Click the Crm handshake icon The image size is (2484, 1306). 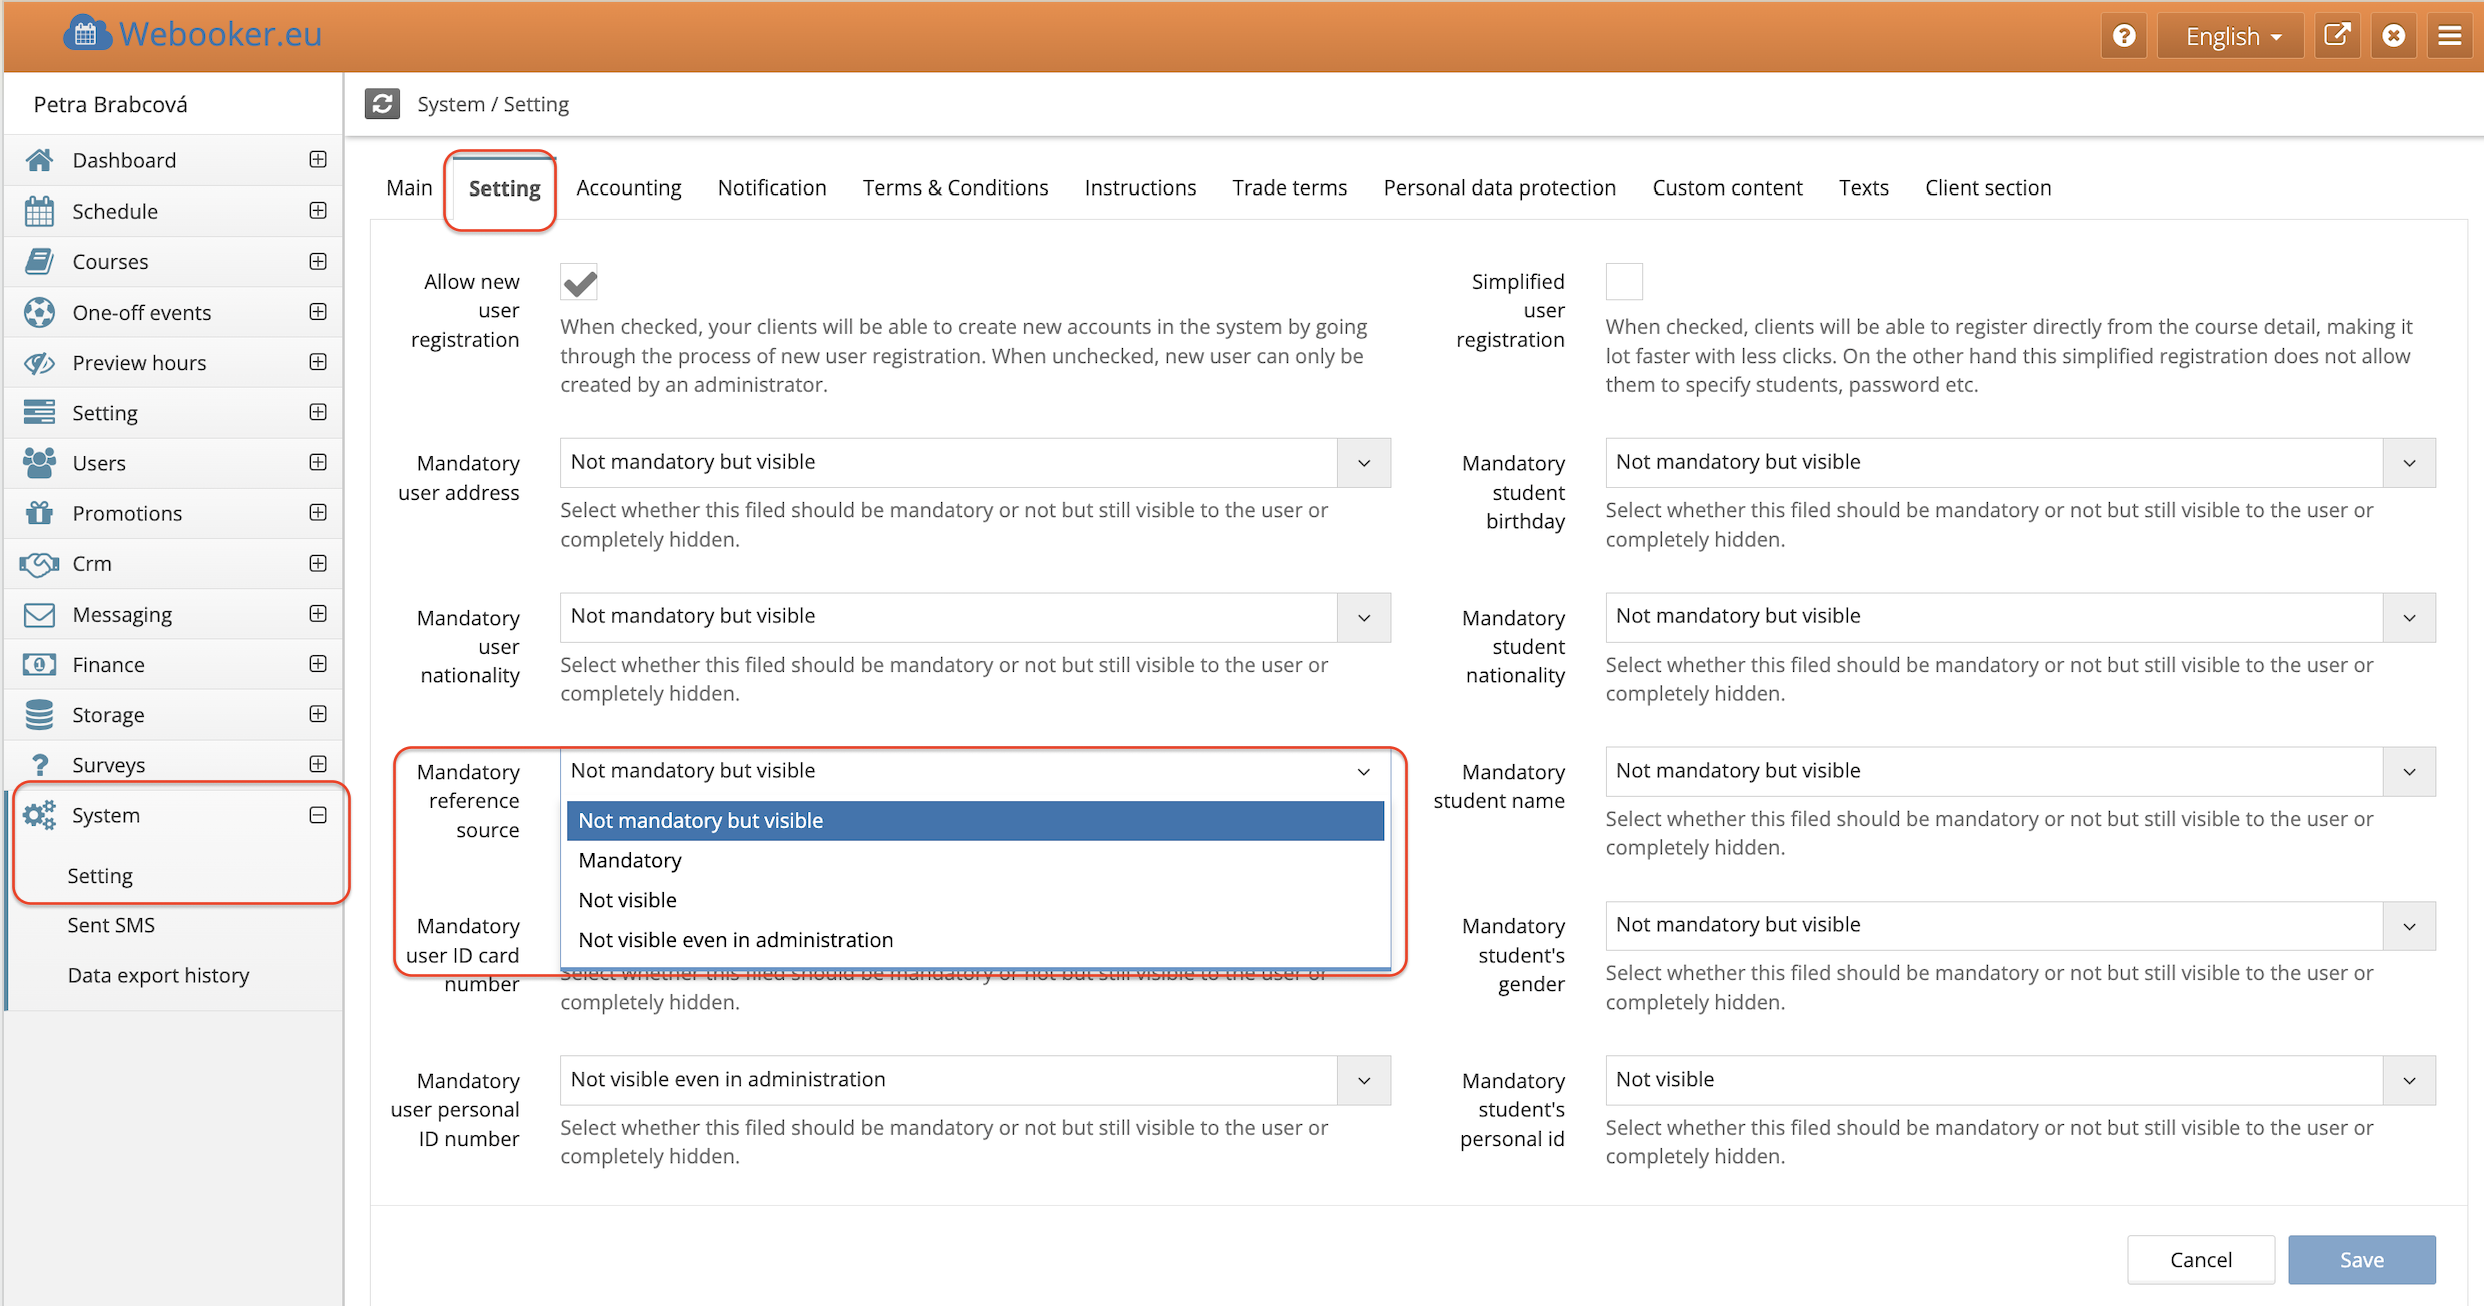click(x=39, y=564)
